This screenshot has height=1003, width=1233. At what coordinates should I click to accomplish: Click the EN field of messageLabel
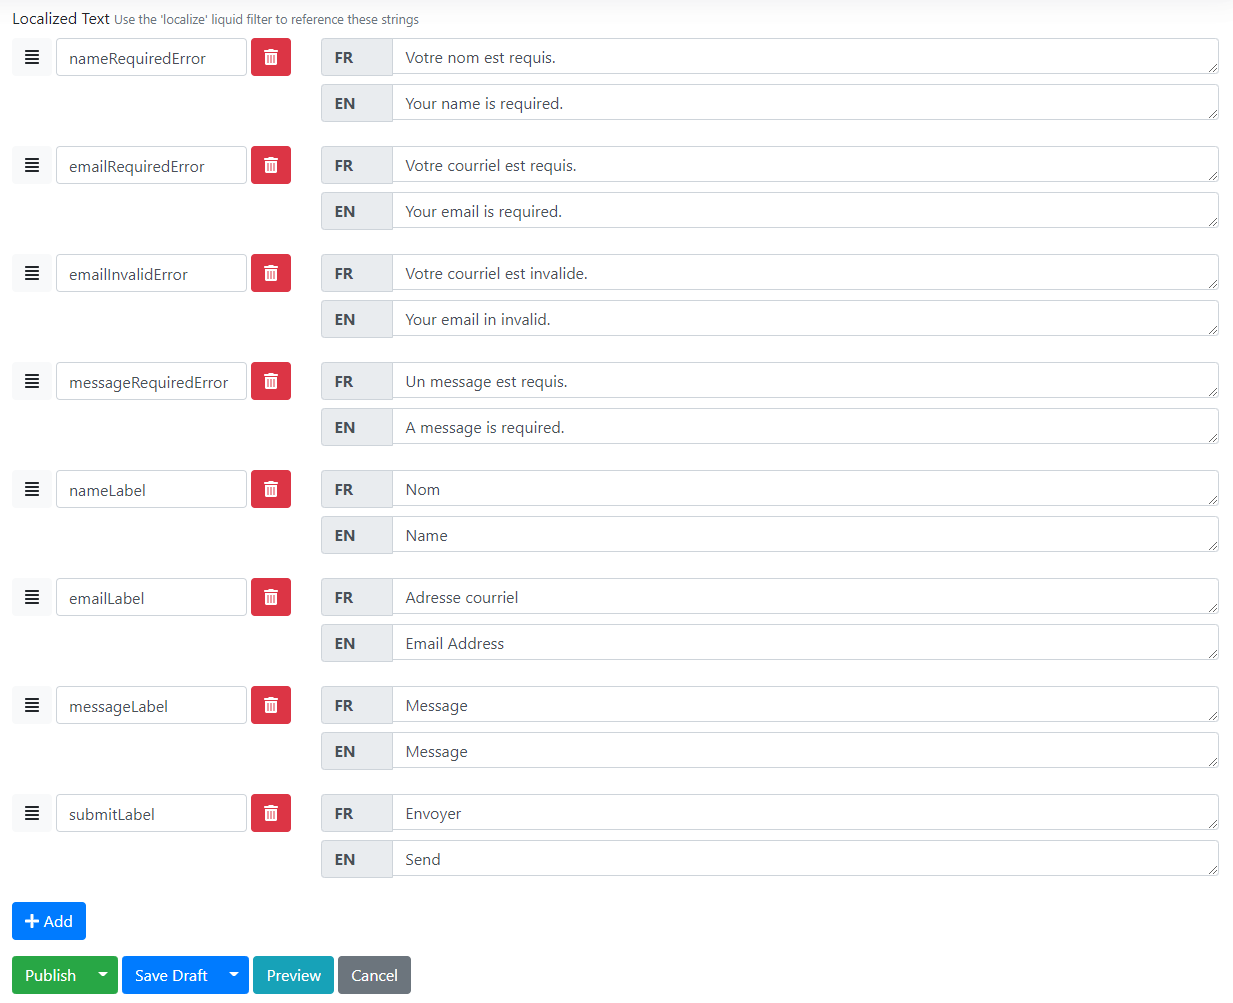tap(805, 751)
